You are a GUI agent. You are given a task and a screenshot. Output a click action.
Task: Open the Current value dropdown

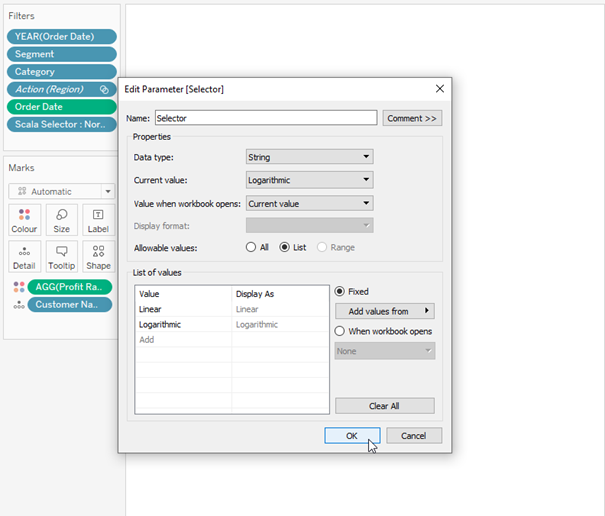(309, 180)
